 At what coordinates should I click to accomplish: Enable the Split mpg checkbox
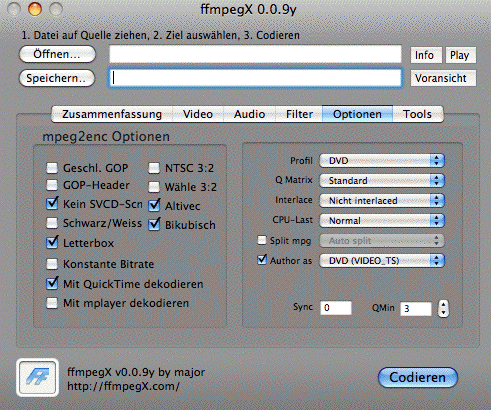(x=262, y=240)
